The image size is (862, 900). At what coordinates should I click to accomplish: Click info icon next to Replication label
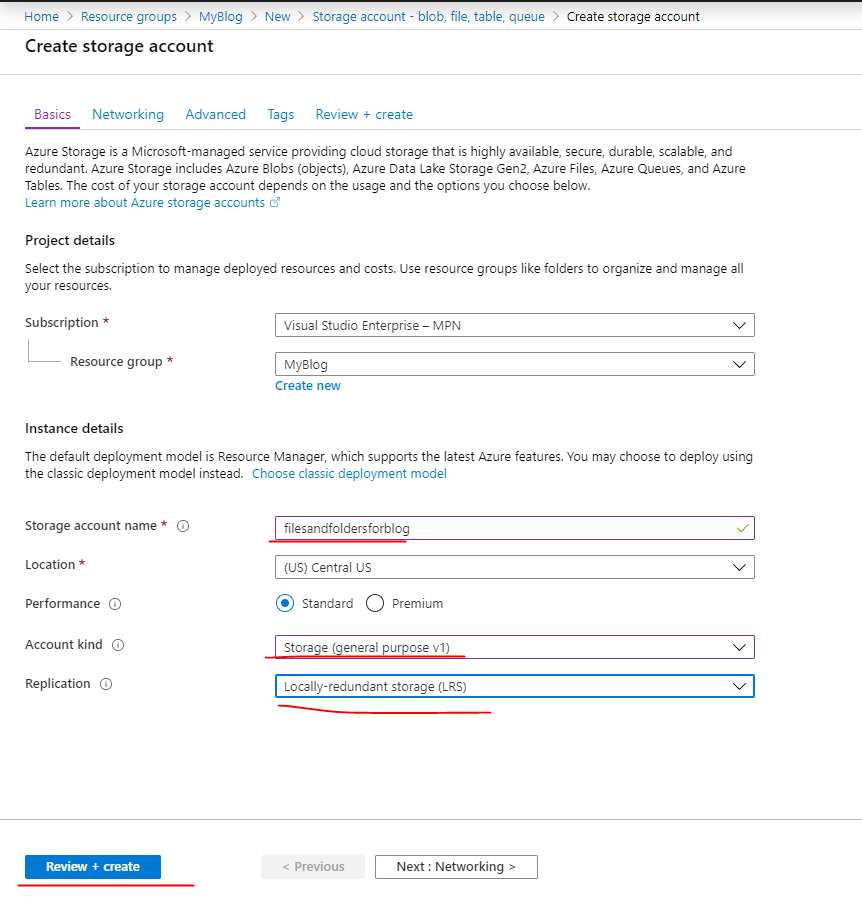[106, 684]
